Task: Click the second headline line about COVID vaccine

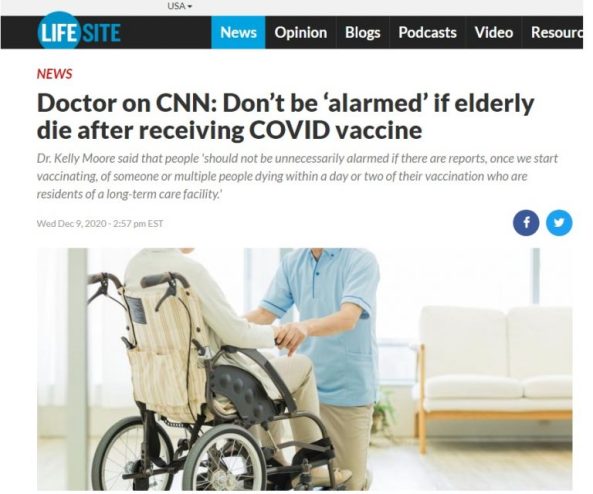Action: pyautogui.click(x=229, y=130)
